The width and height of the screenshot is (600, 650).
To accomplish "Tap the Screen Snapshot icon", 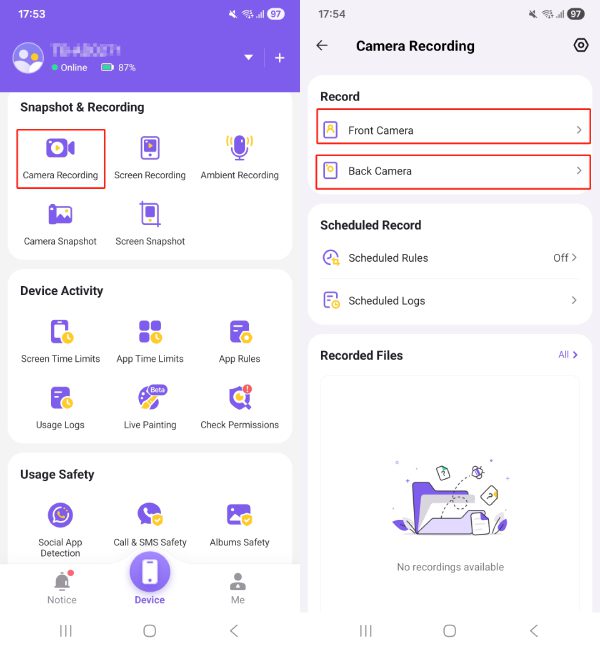I will point(150,213).
